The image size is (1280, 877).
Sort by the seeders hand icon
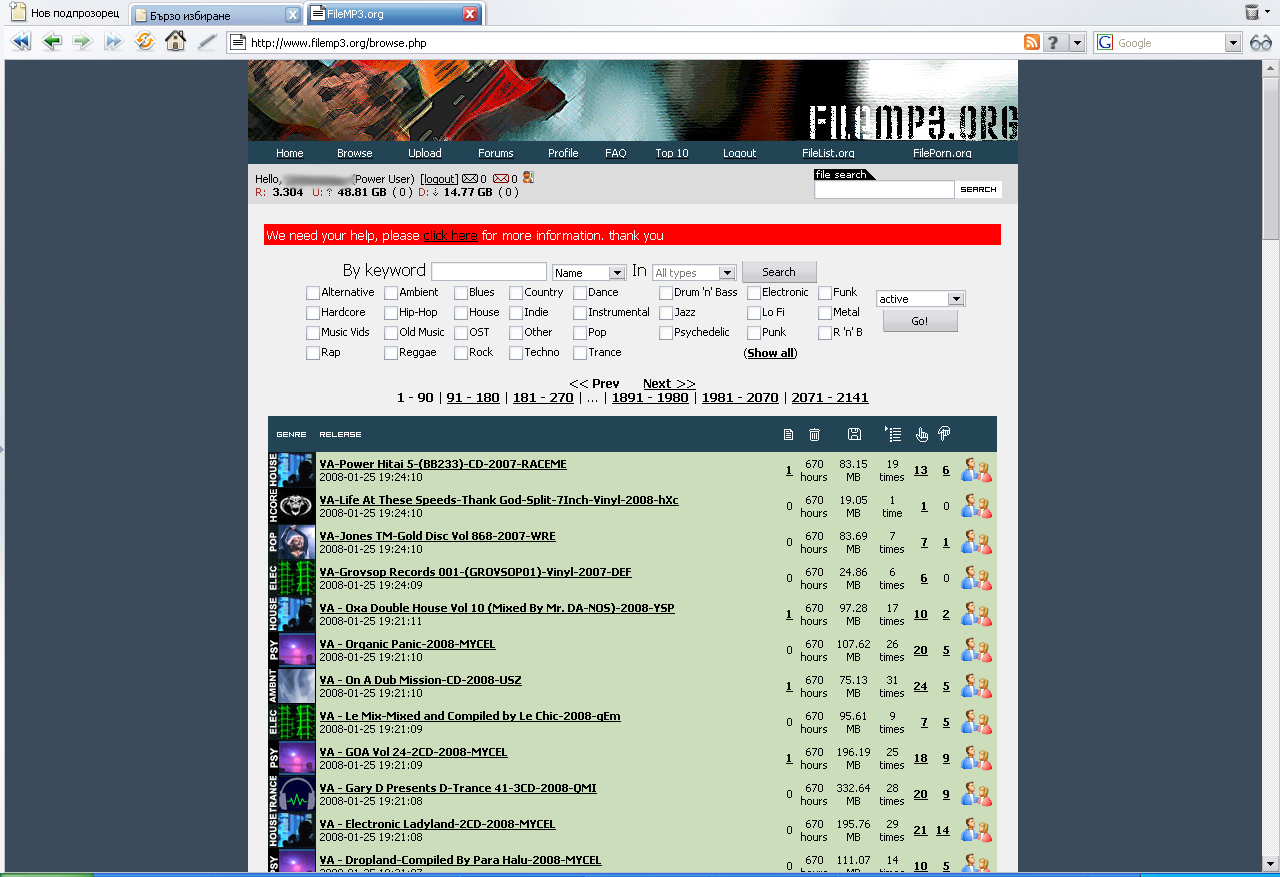pos(922,434)
